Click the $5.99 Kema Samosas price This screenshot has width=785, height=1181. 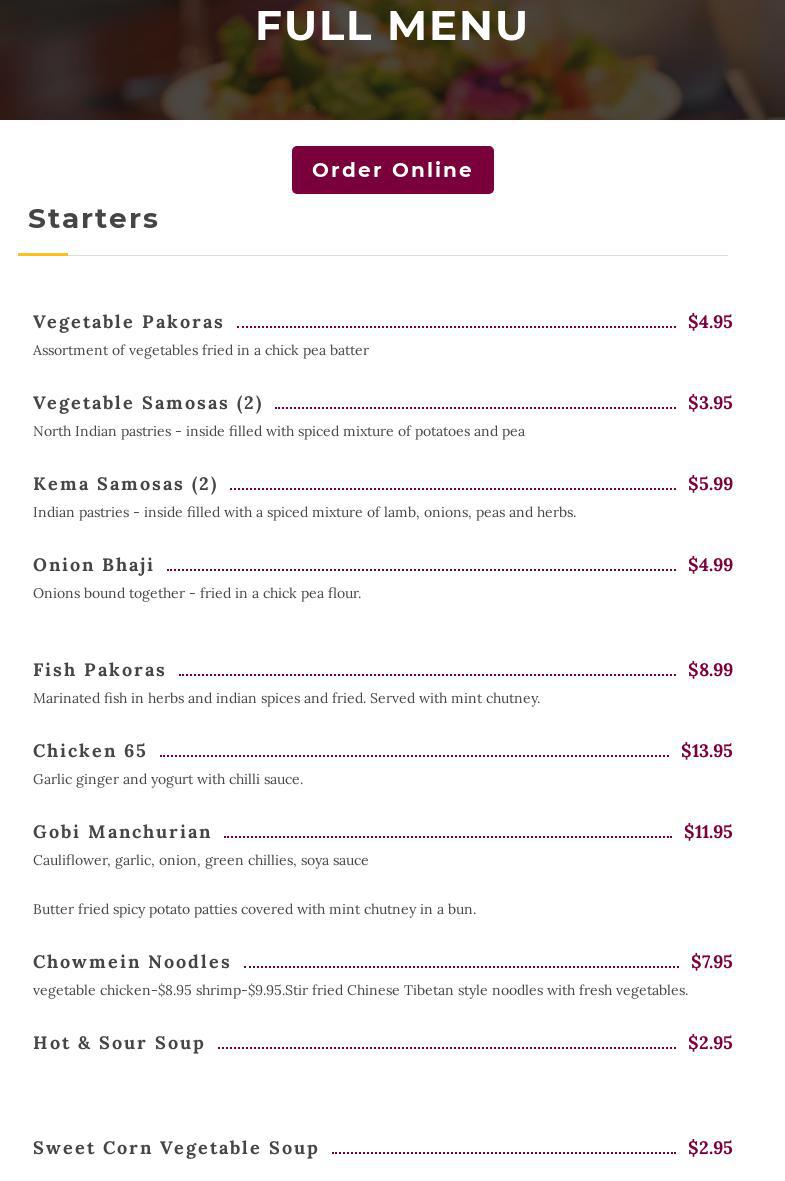pyautogui.click(x=710, y=484)
